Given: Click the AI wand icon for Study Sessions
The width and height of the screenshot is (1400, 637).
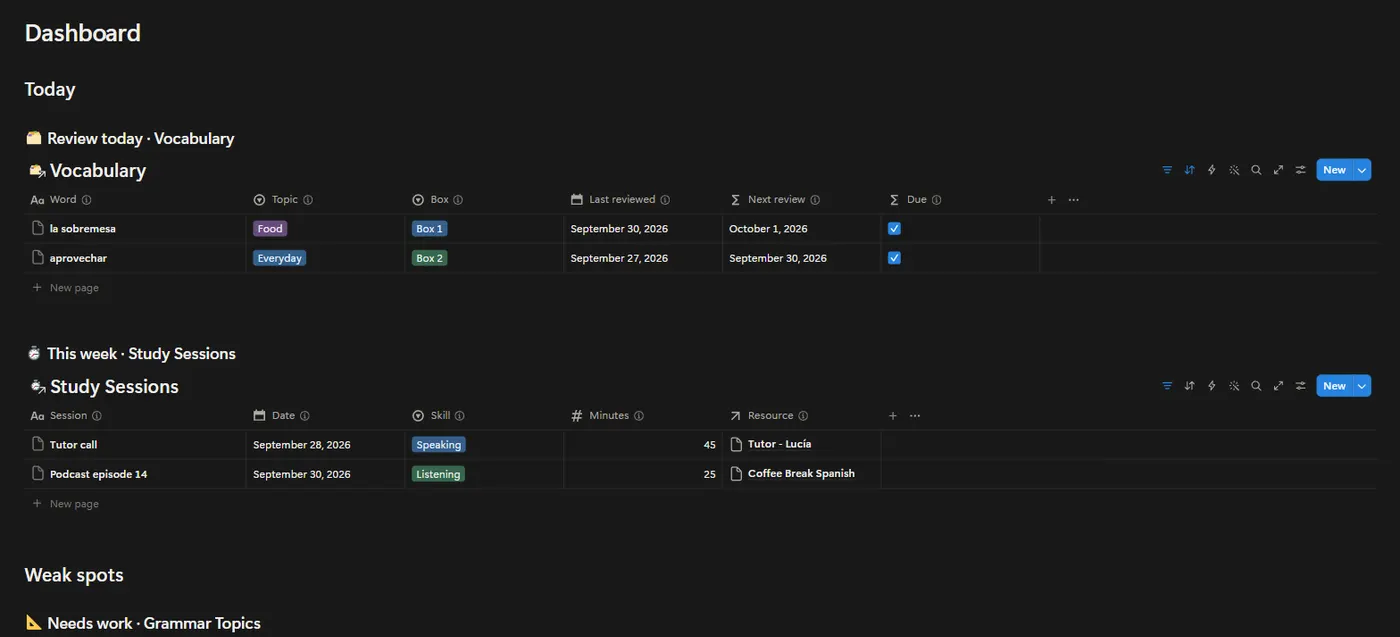Looking at the screenshot, I should 1234,386.
